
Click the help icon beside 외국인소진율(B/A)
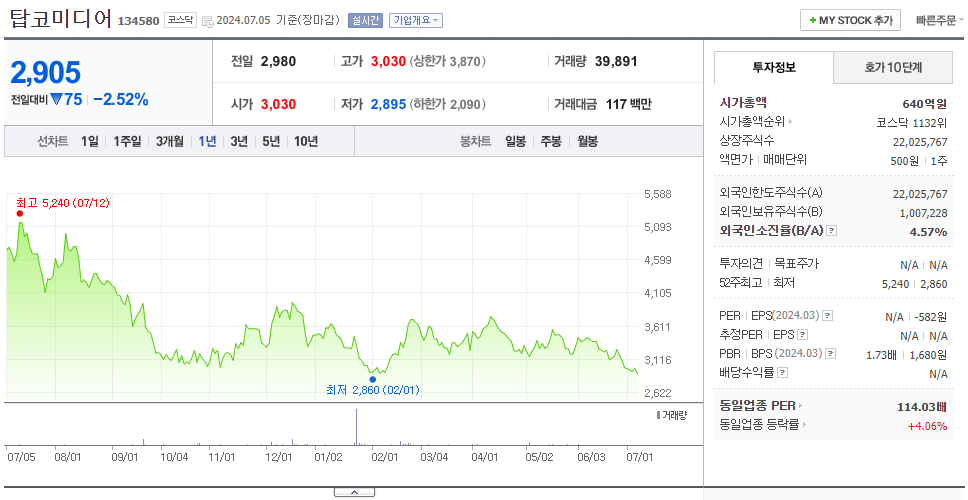[832, 231]
